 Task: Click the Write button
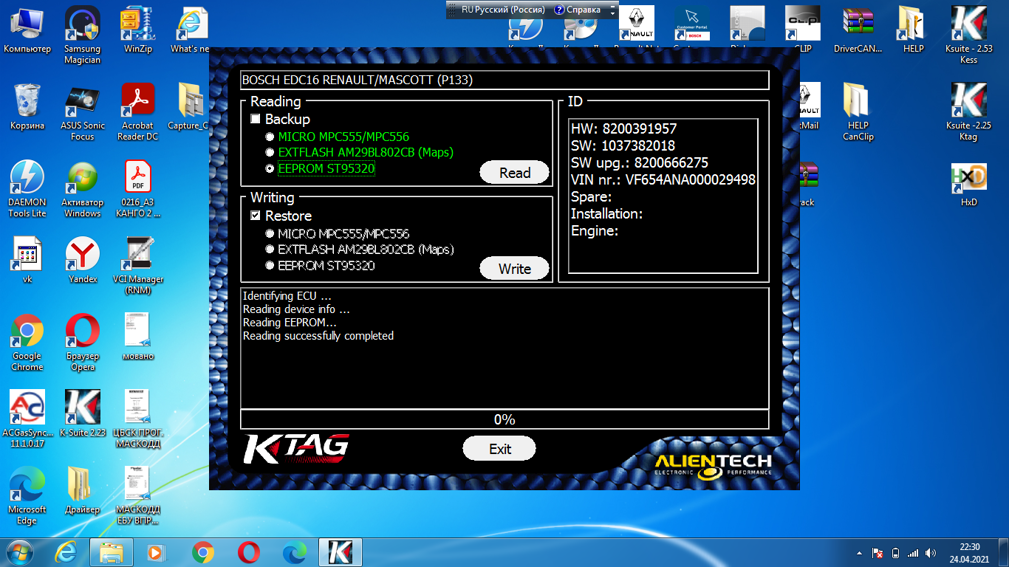[x=514, y=268]
